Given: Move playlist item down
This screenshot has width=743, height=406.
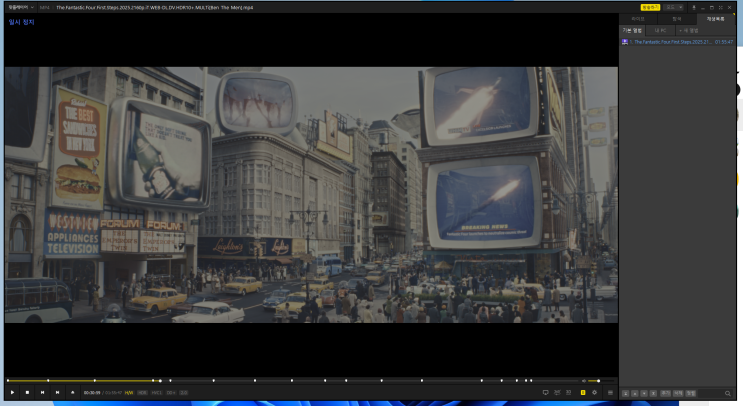Looking at the screenshot, I should 644,394.
